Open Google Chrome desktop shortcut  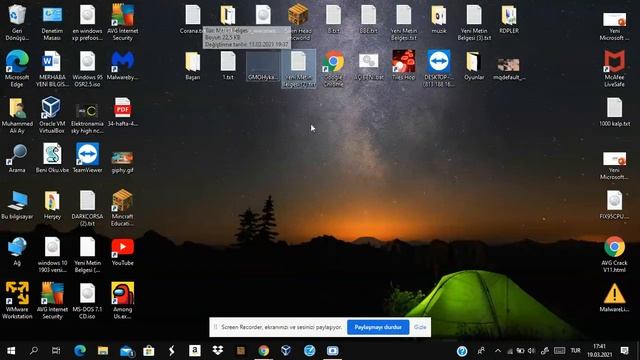click(x=333, y=69)
